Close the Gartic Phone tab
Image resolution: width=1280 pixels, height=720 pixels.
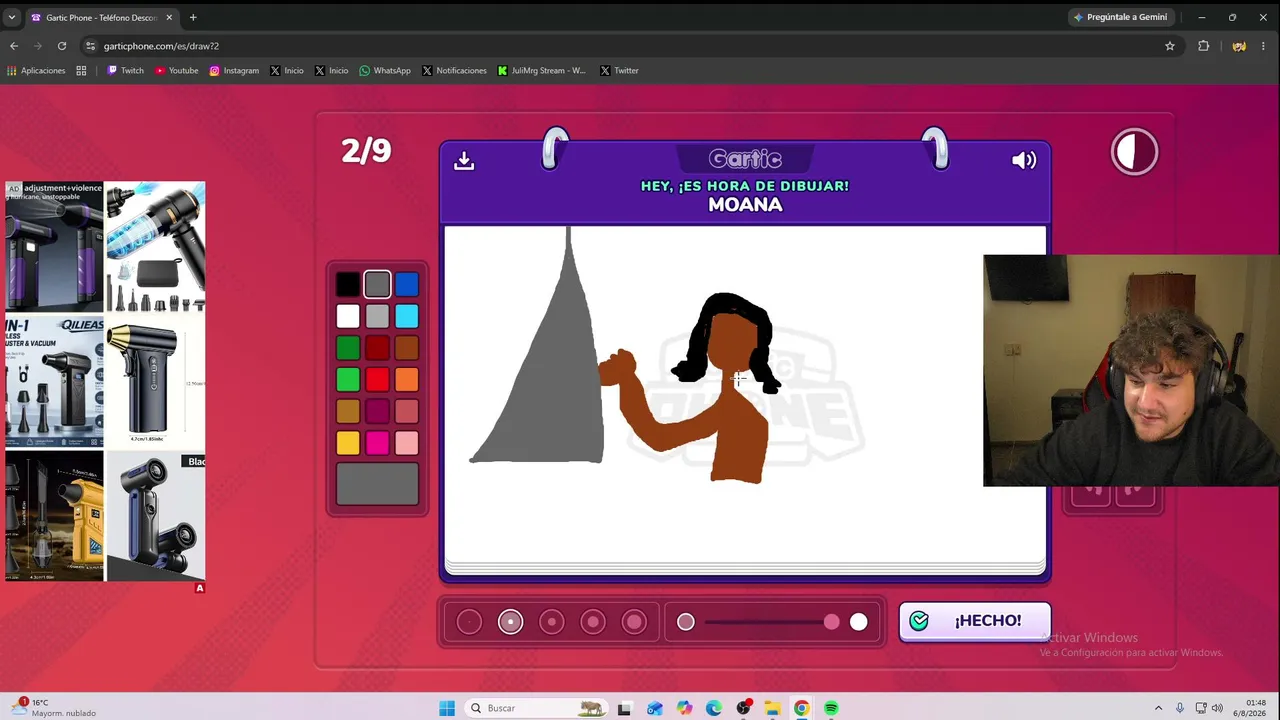[x=169, y=17]
